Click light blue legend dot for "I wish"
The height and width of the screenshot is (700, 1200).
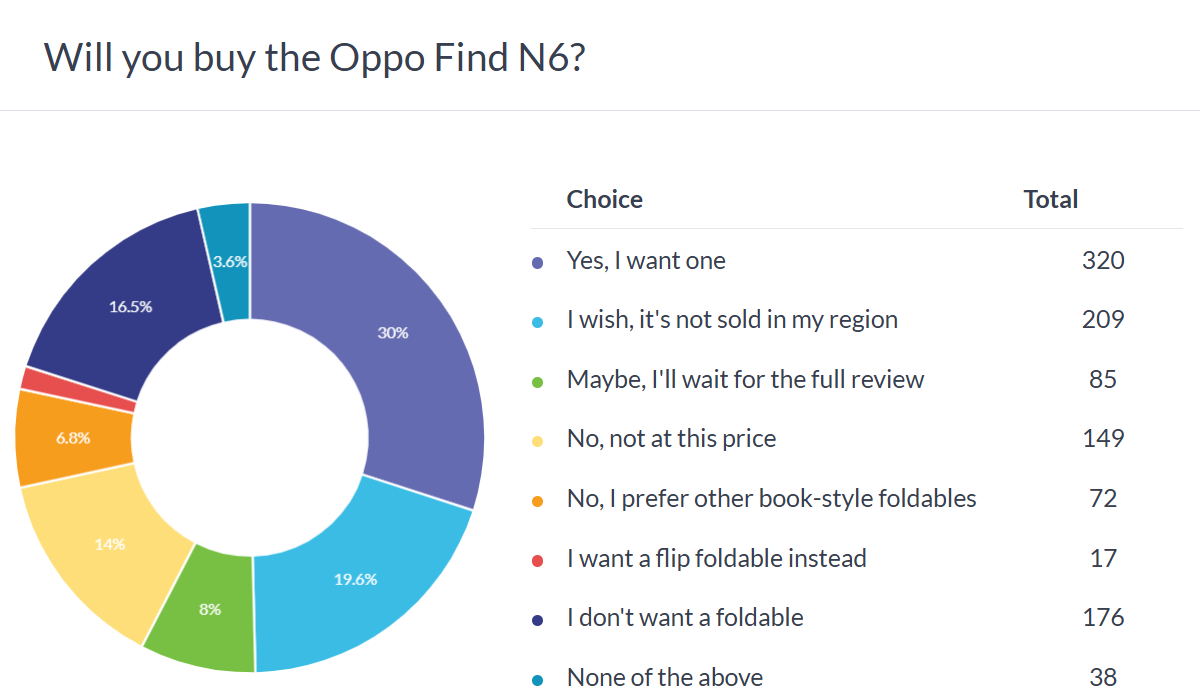tap(538, 322)
